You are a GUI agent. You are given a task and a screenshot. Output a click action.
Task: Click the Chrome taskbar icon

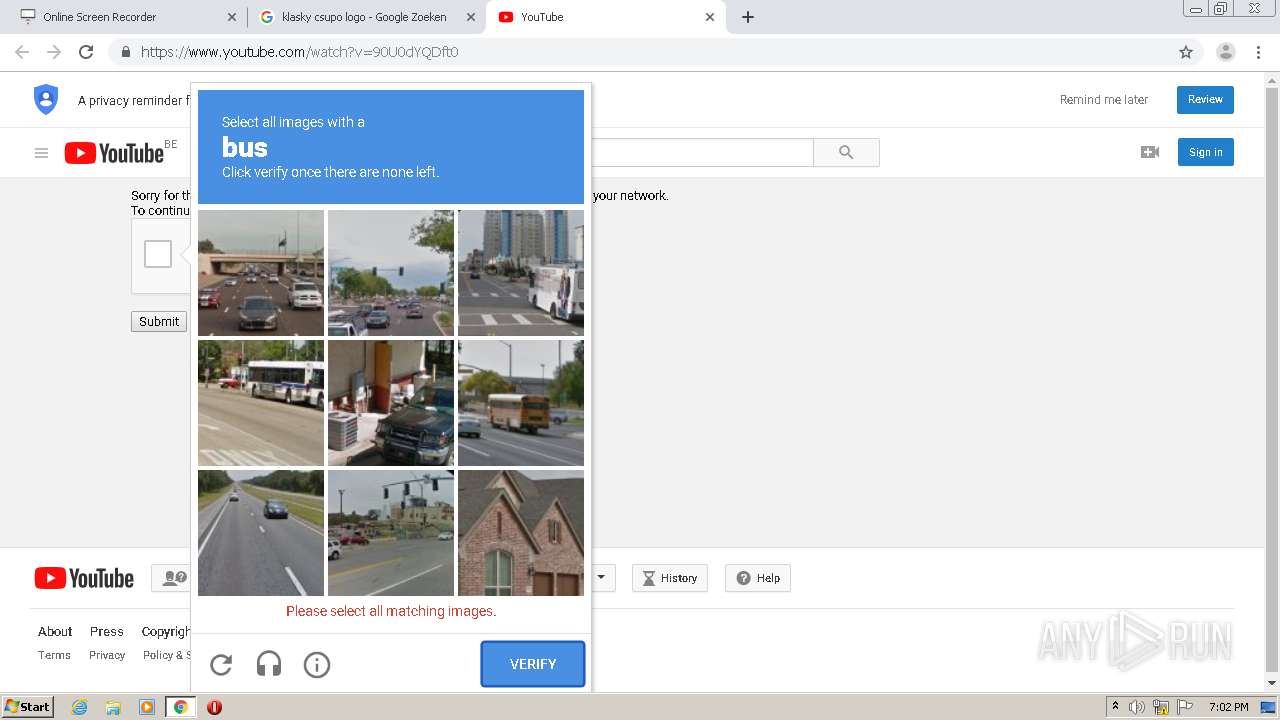pos(181,707)
